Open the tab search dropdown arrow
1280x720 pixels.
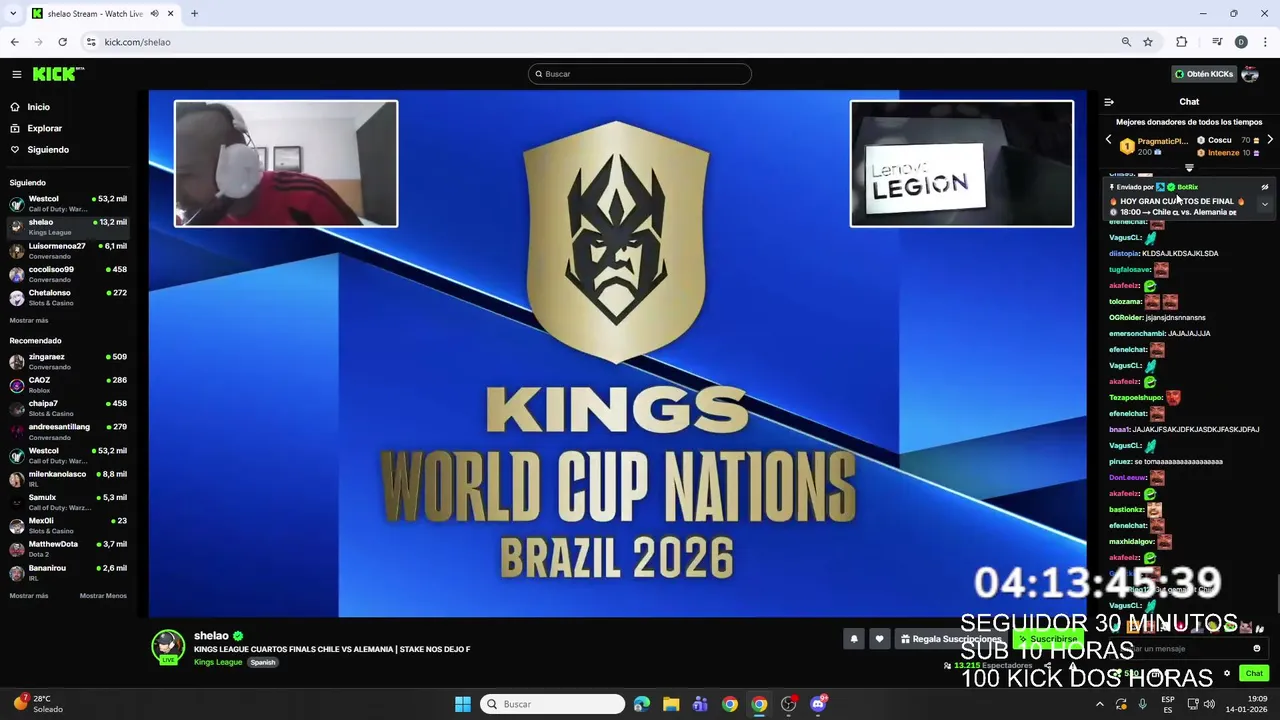tap(14, 13)
